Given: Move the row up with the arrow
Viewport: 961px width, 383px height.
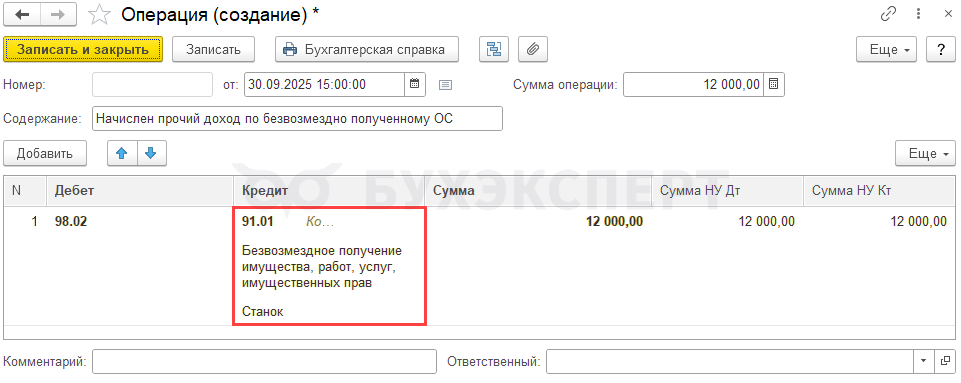Looking at the screenshot, I should (x=122, y=153).
